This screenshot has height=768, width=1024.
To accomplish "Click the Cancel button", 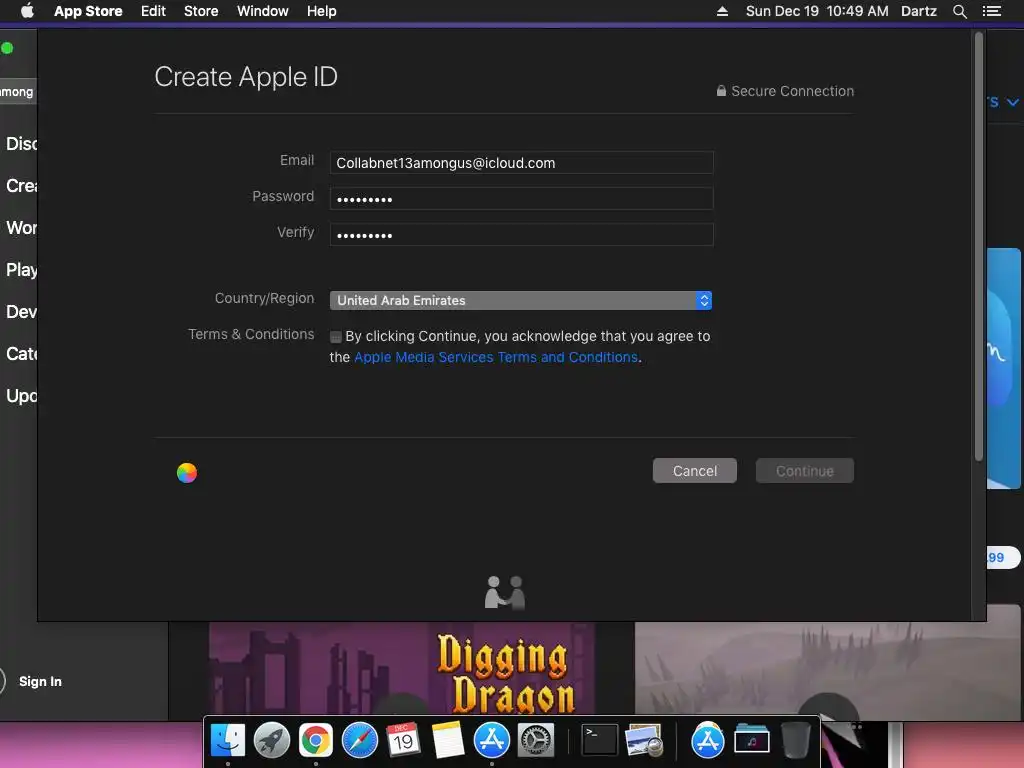I will [x=695, y=471].
